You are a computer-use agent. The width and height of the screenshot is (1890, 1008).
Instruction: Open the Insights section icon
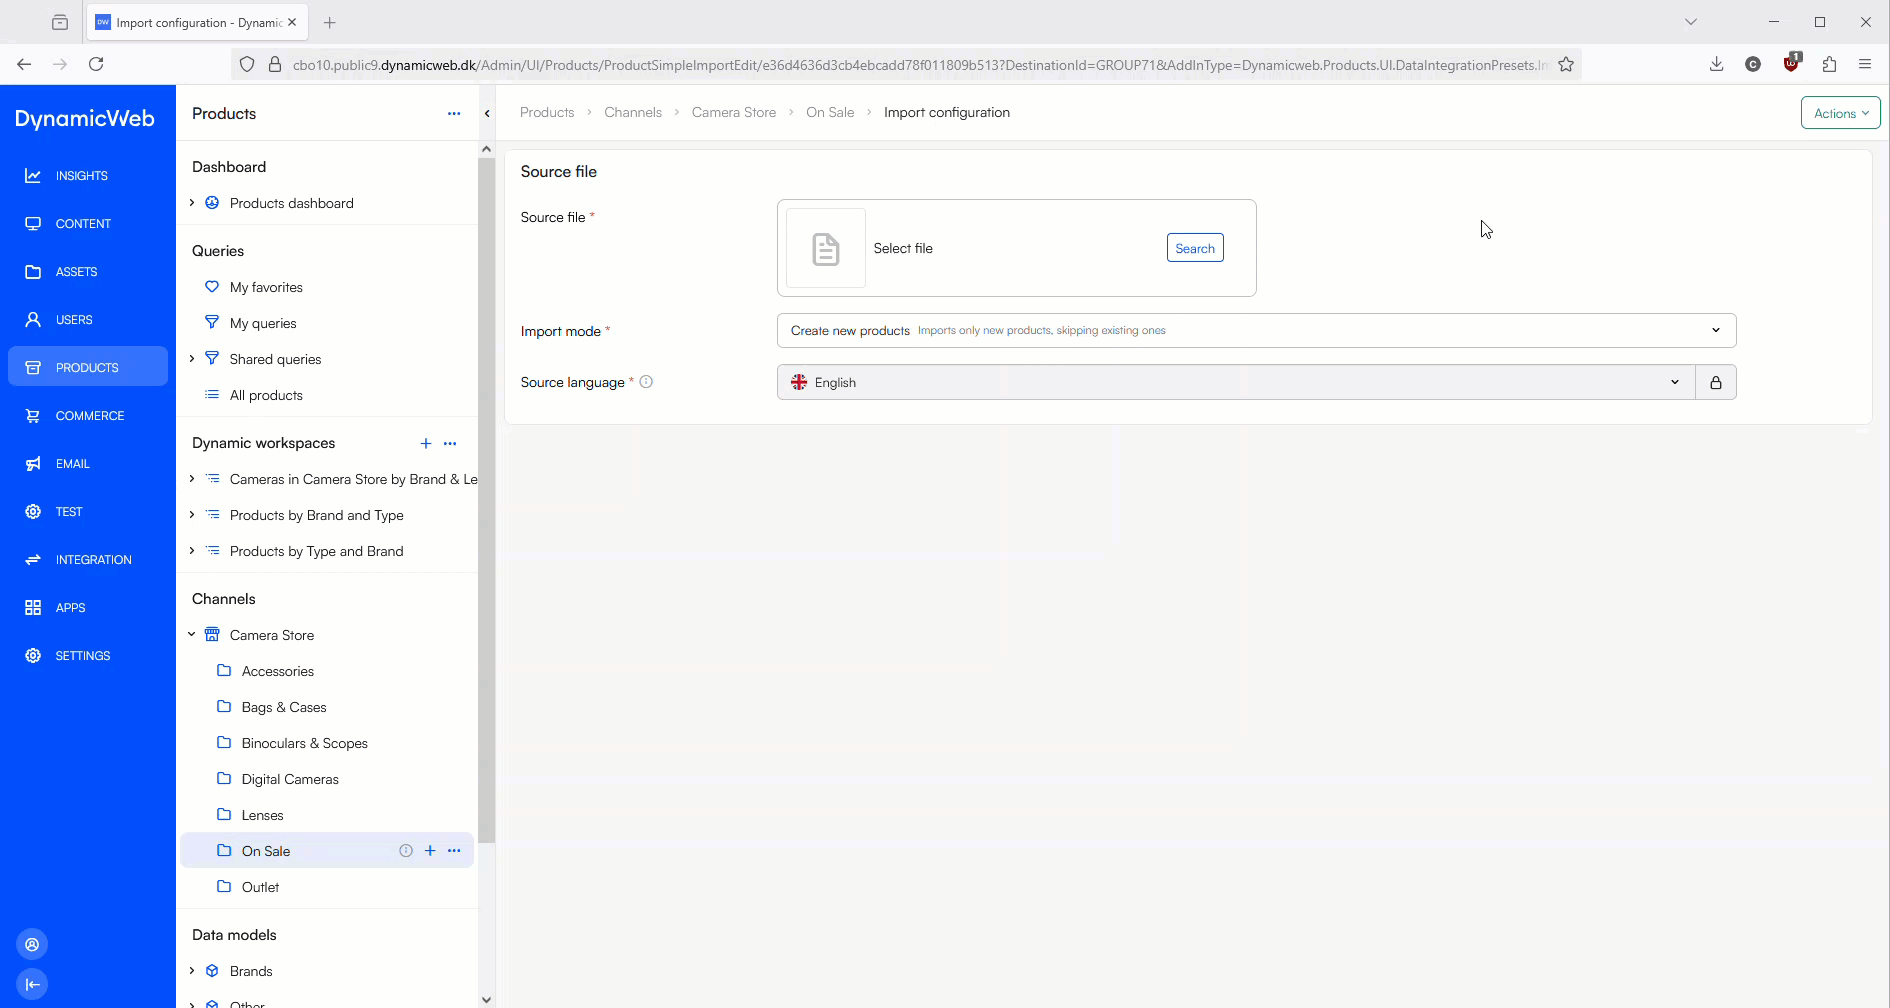33,176
